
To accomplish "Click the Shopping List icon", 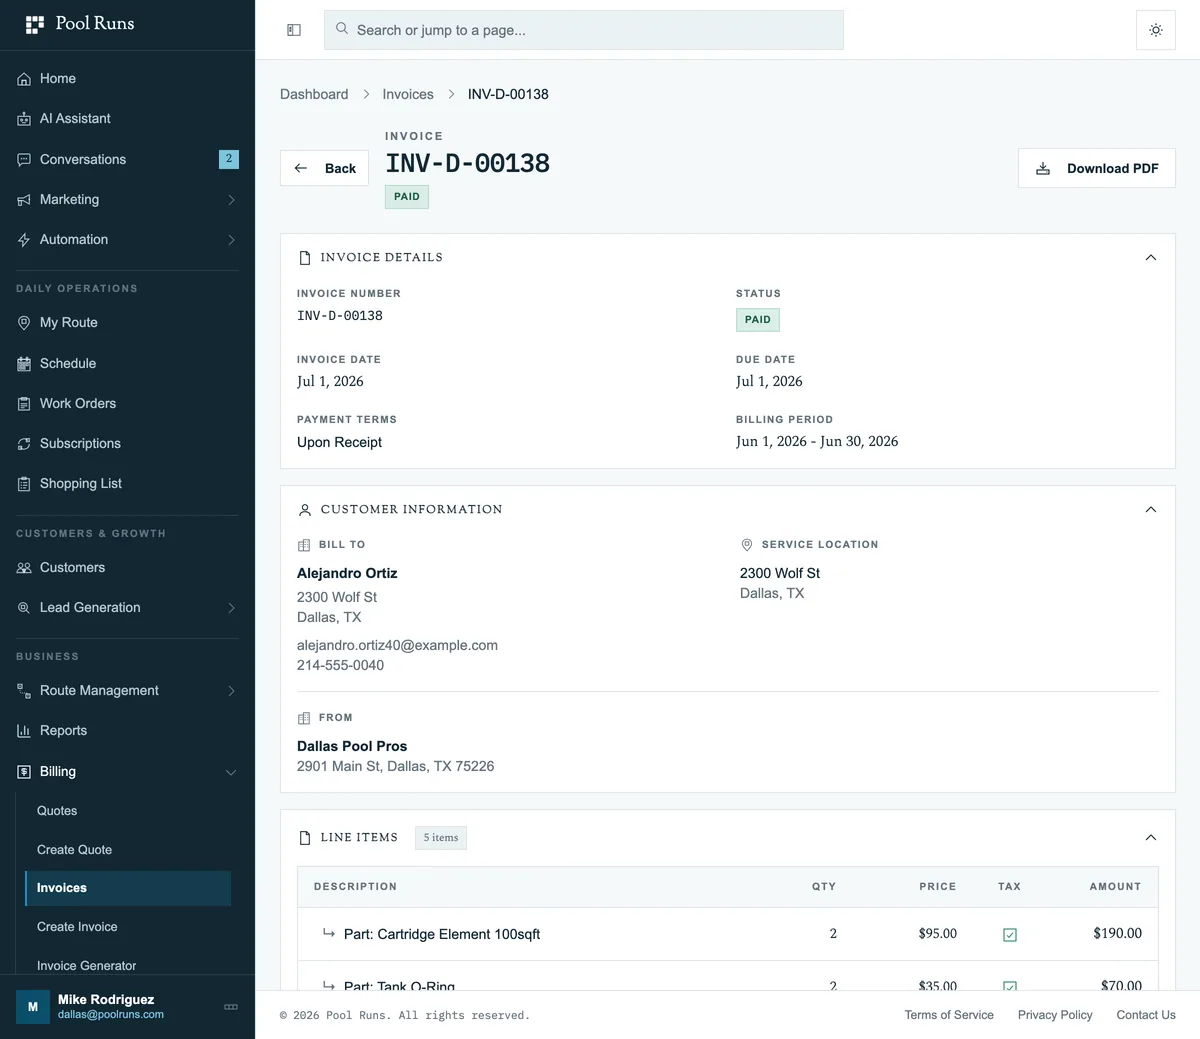I will [24, 484].
